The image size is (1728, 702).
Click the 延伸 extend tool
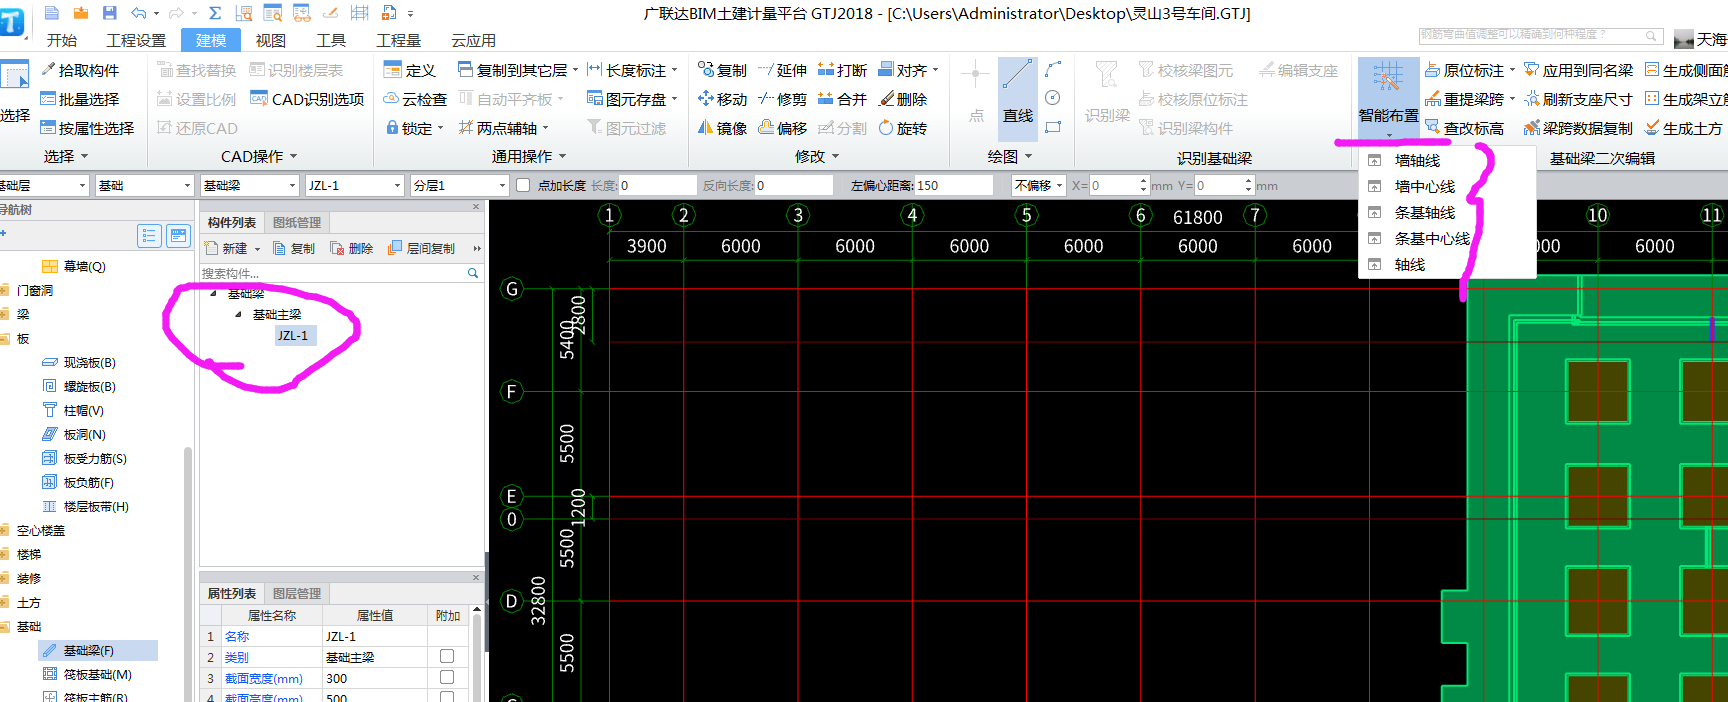782,70
